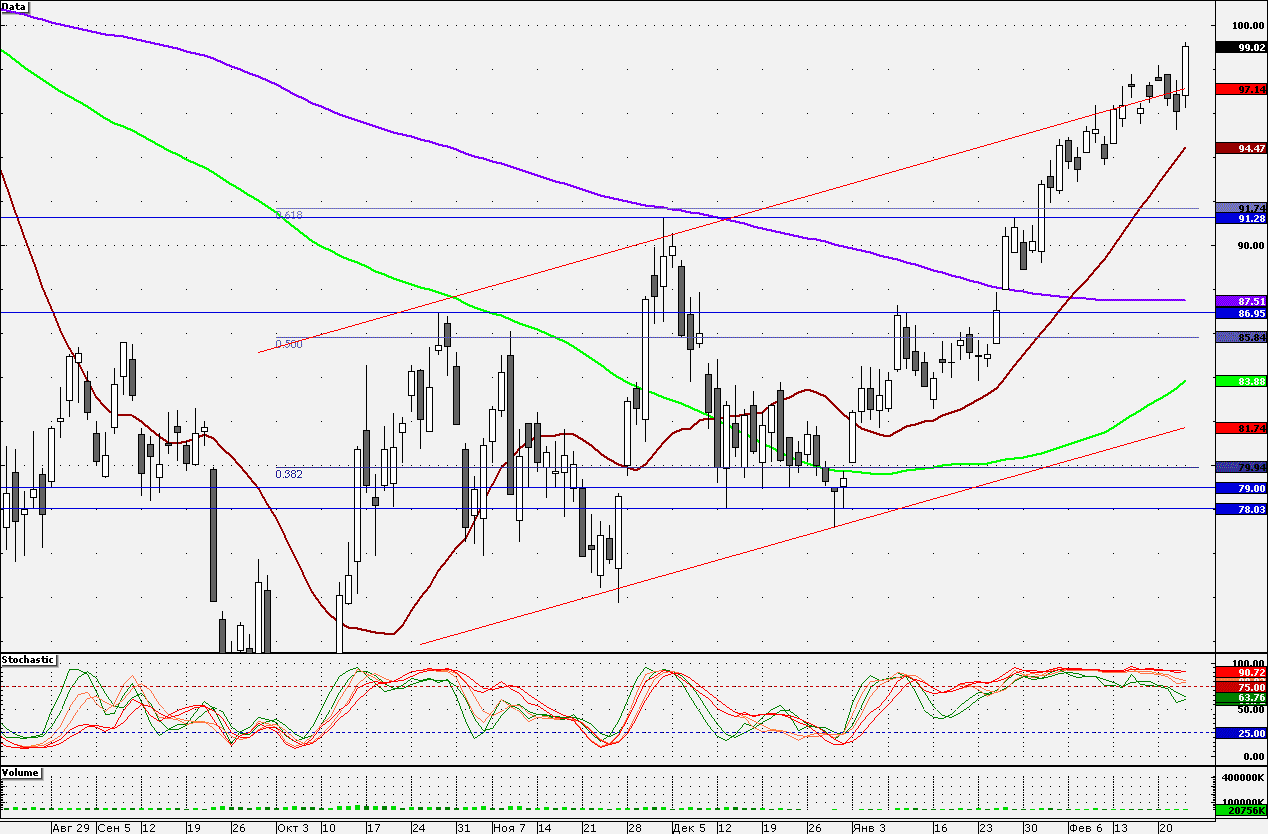Click the Stochastic panel label
This screenshot has height=834, width=1268.
pos(28,660)
